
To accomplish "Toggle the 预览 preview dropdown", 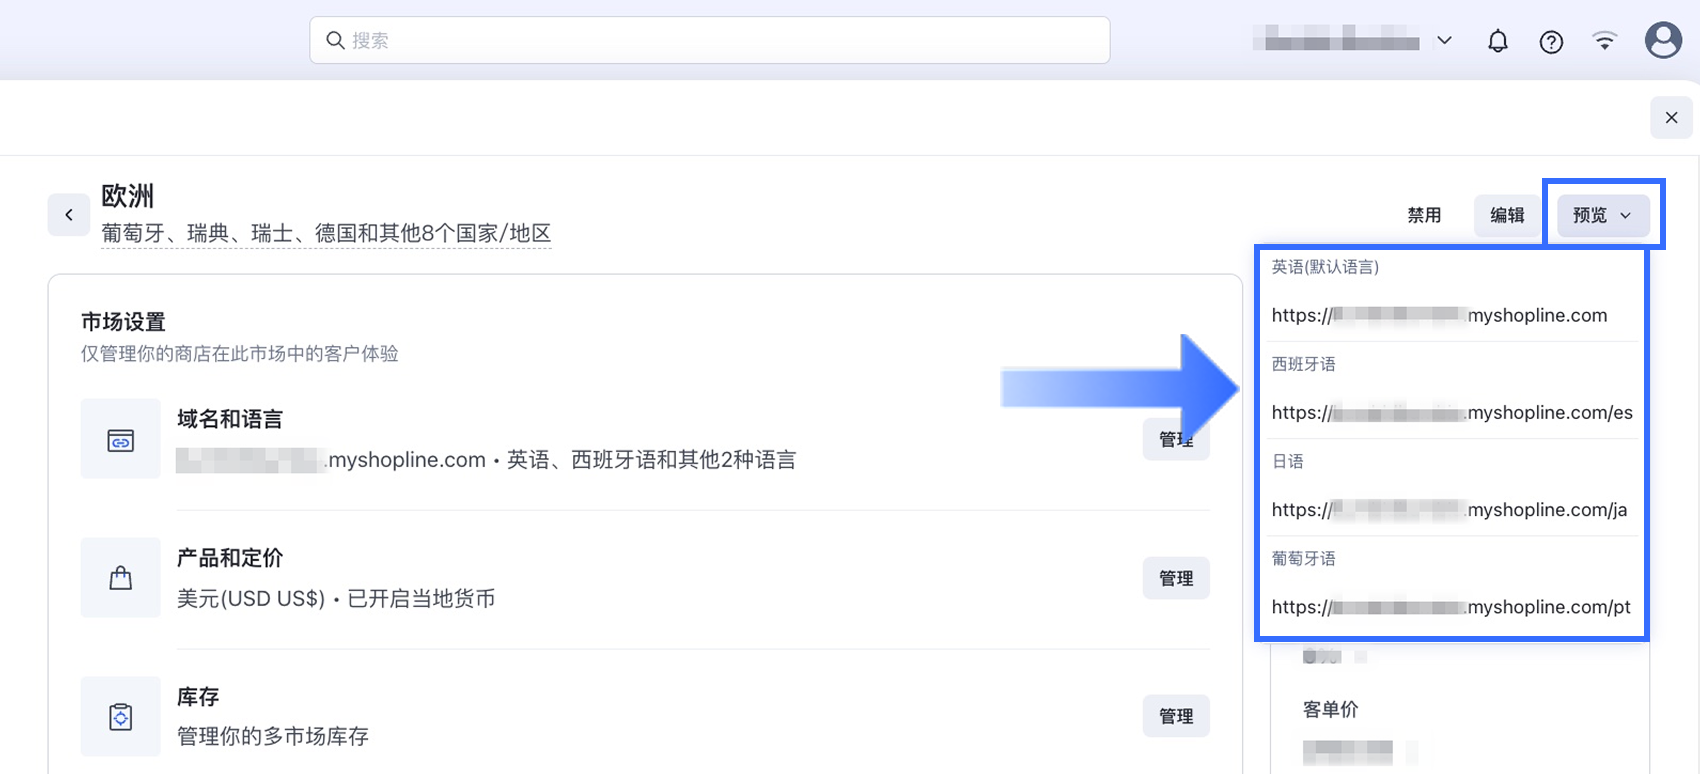I will [x=1602, y=215].
